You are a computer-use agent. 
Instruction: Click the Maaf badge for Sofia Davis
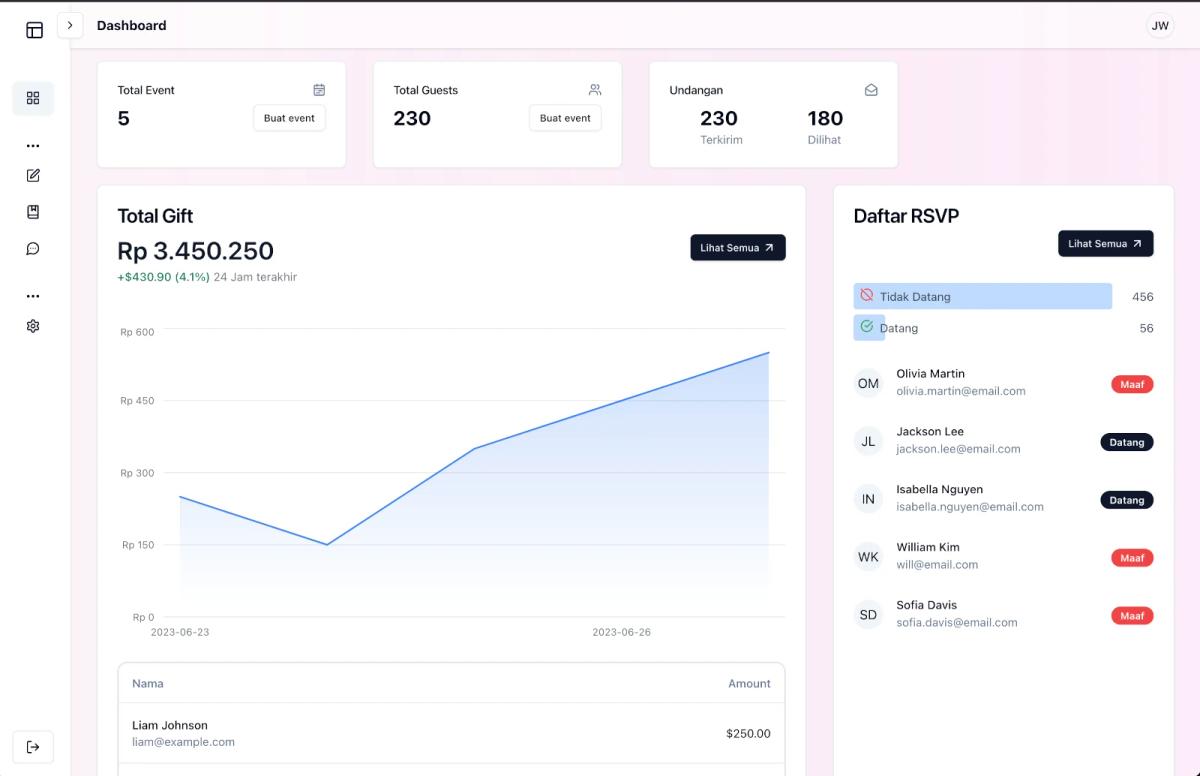click(x=1132, y=616)
